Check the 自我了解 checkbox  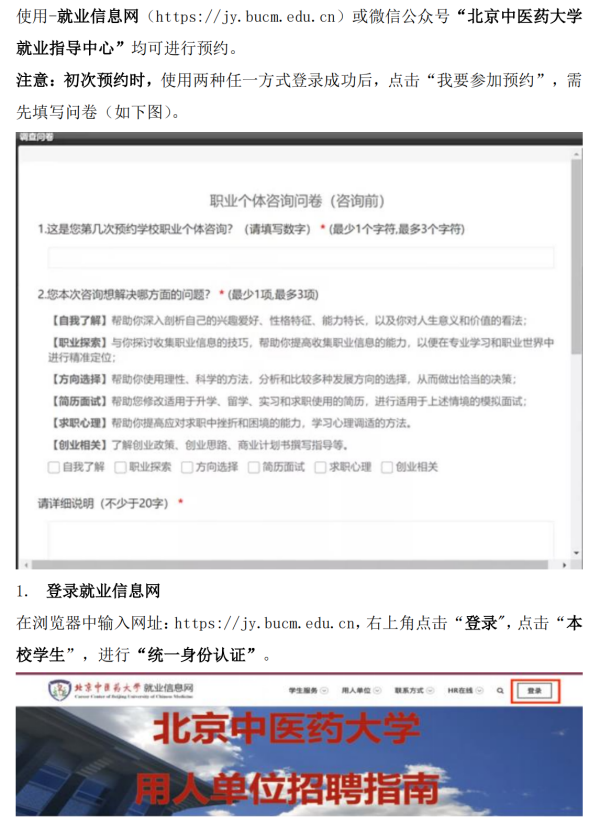54,466
